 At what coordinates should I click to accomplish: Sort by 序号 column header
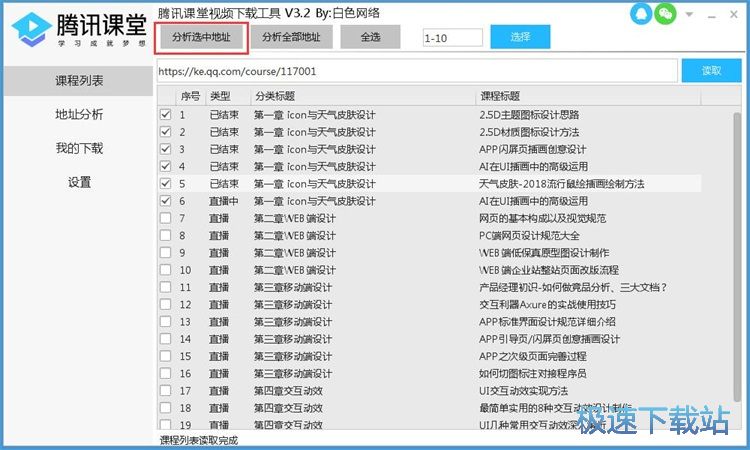coord(190,96)
